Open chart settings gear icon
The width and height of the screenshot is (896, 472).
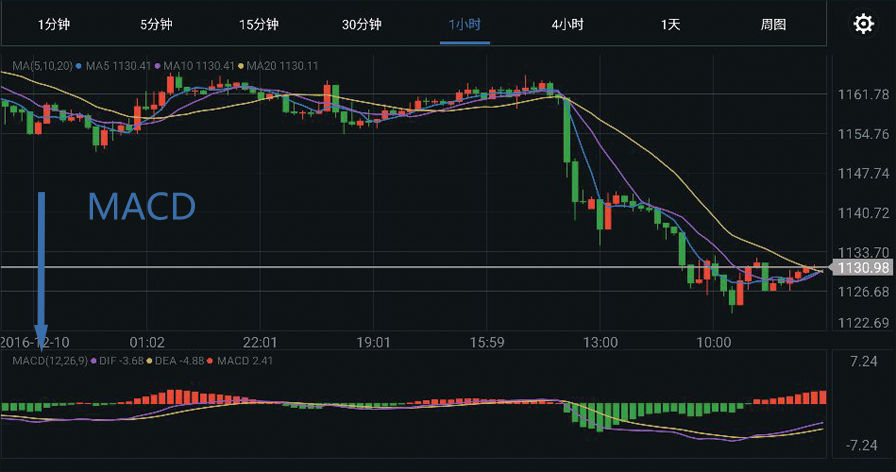coord(863,24)
